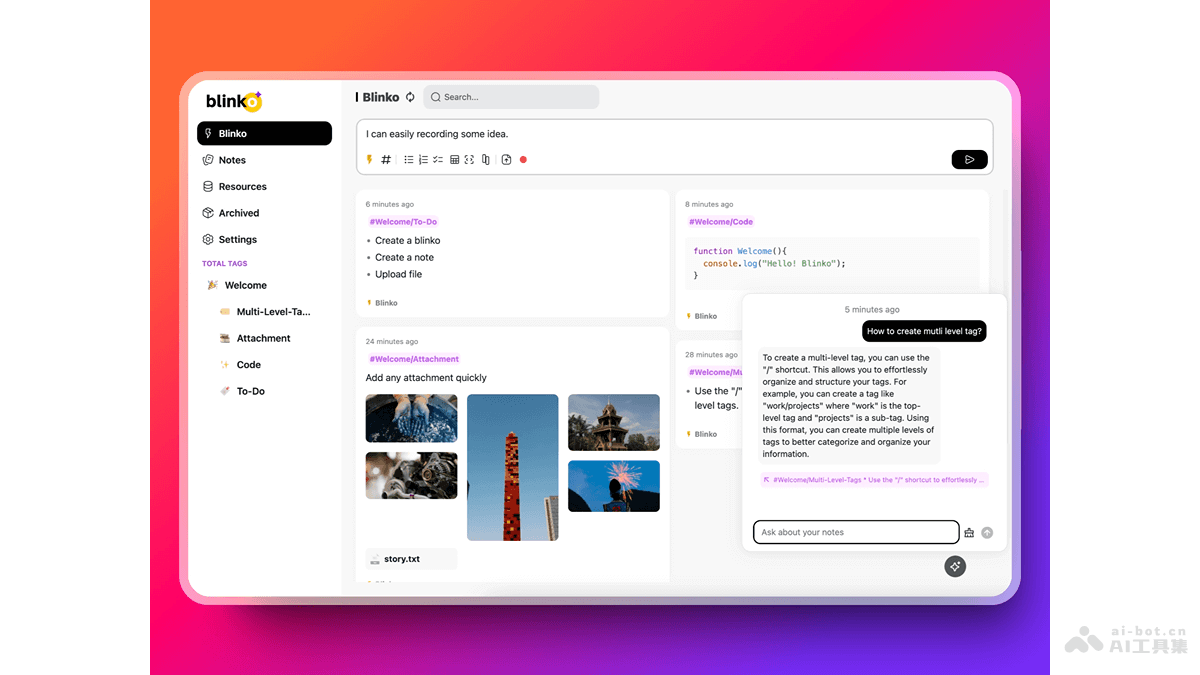Toggle the red recording dot in editor
This screenshot has height=675, width=1200.
[523, 159]
